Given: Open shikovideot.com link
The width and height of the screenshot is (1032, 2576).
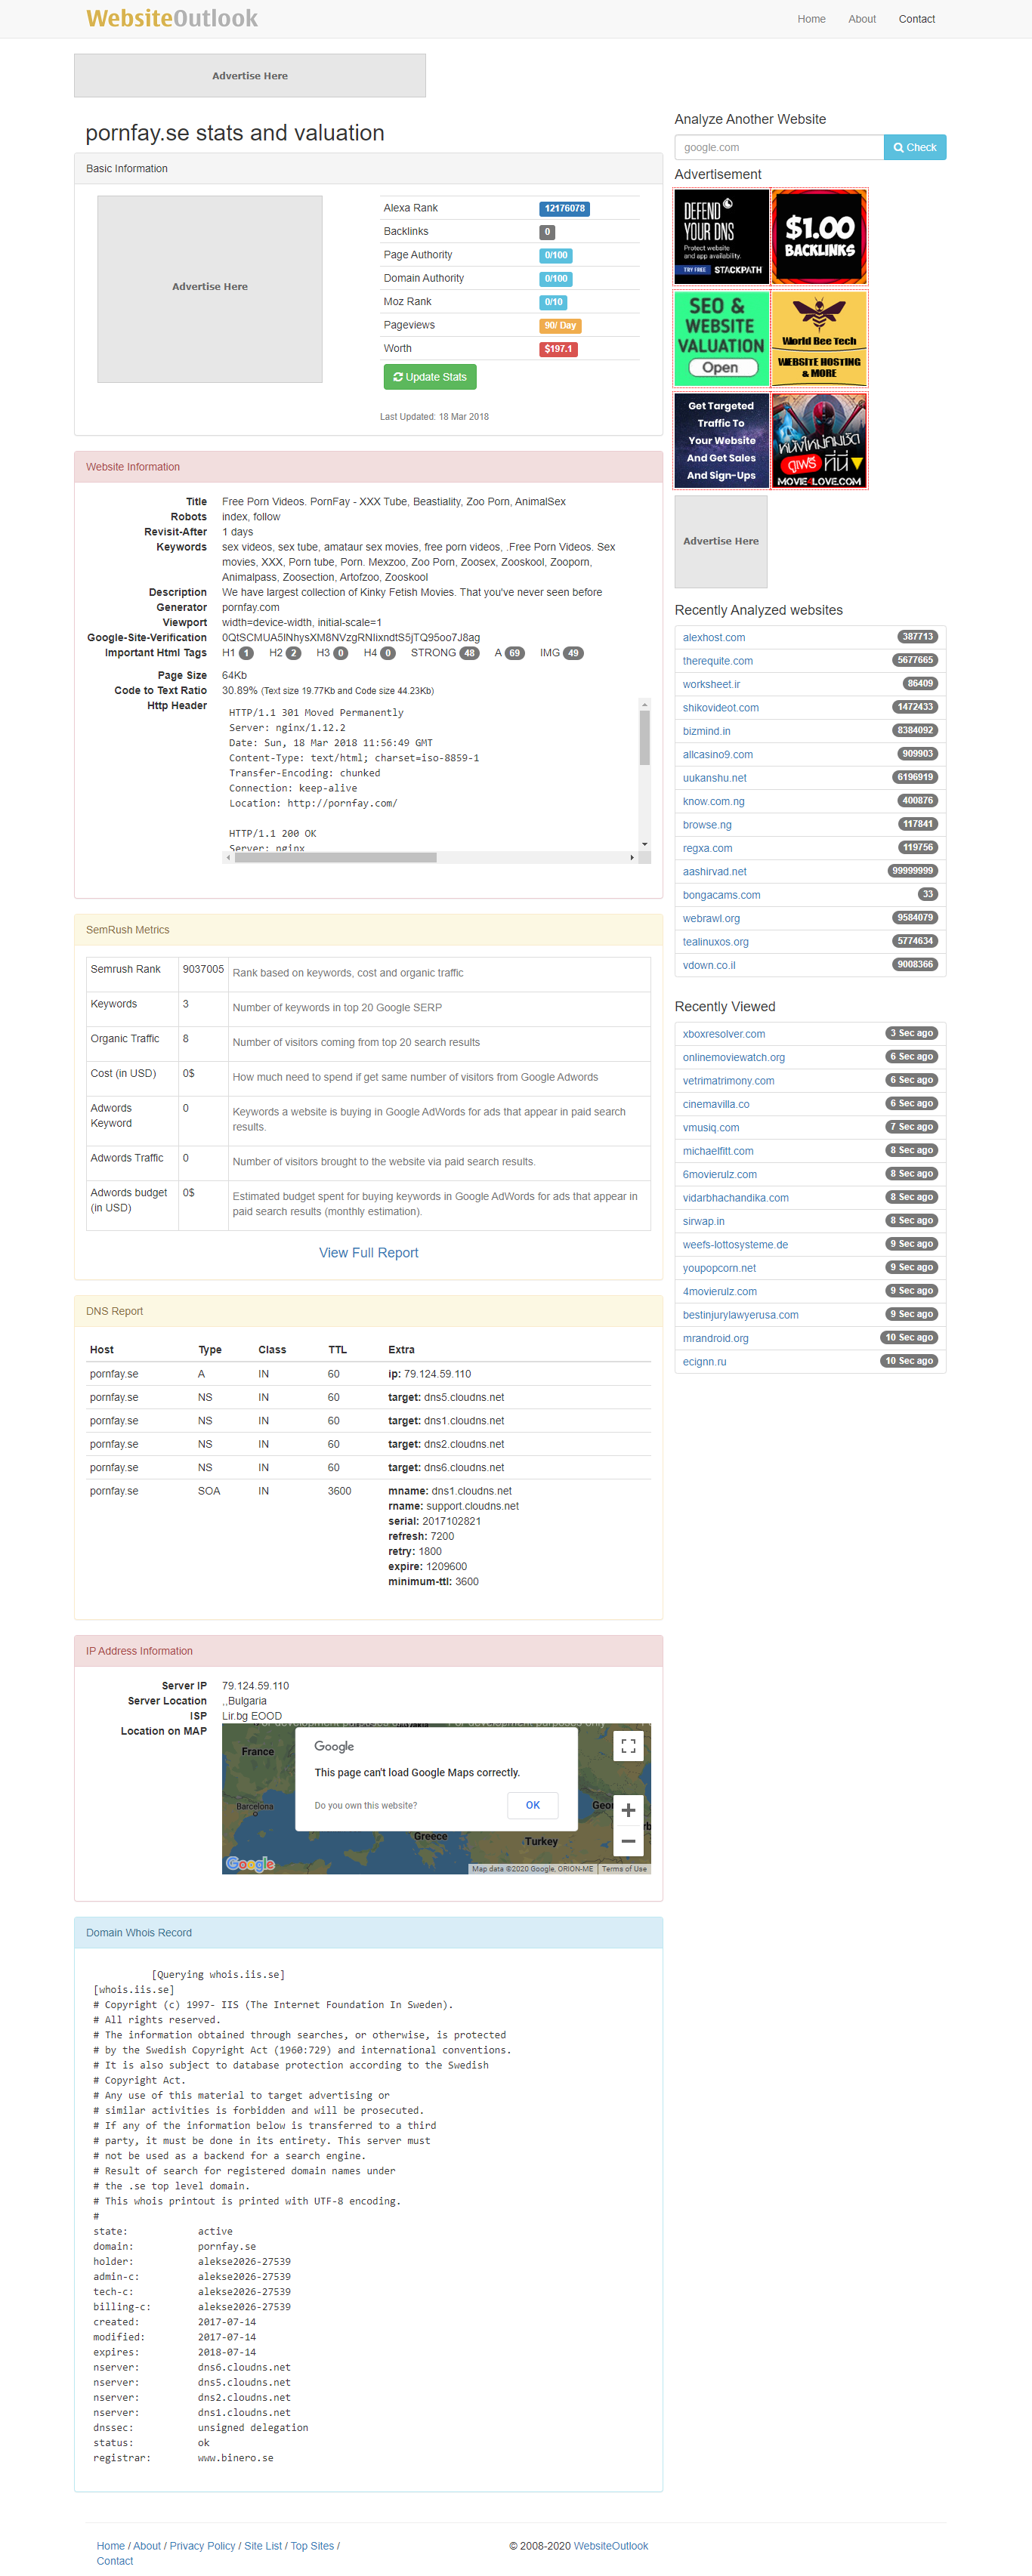Looking at the screenshot, I should tap(721, 708).
